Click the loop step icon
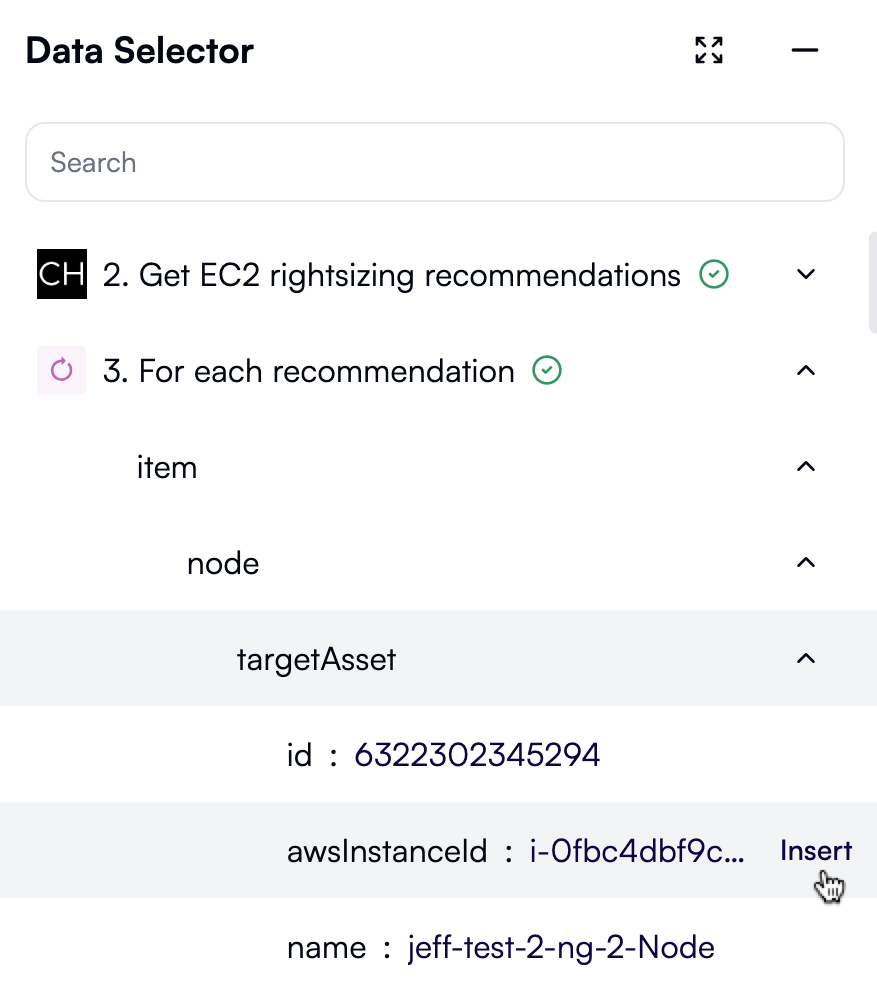This screenshot has height=992, width=877. point(62,371)
